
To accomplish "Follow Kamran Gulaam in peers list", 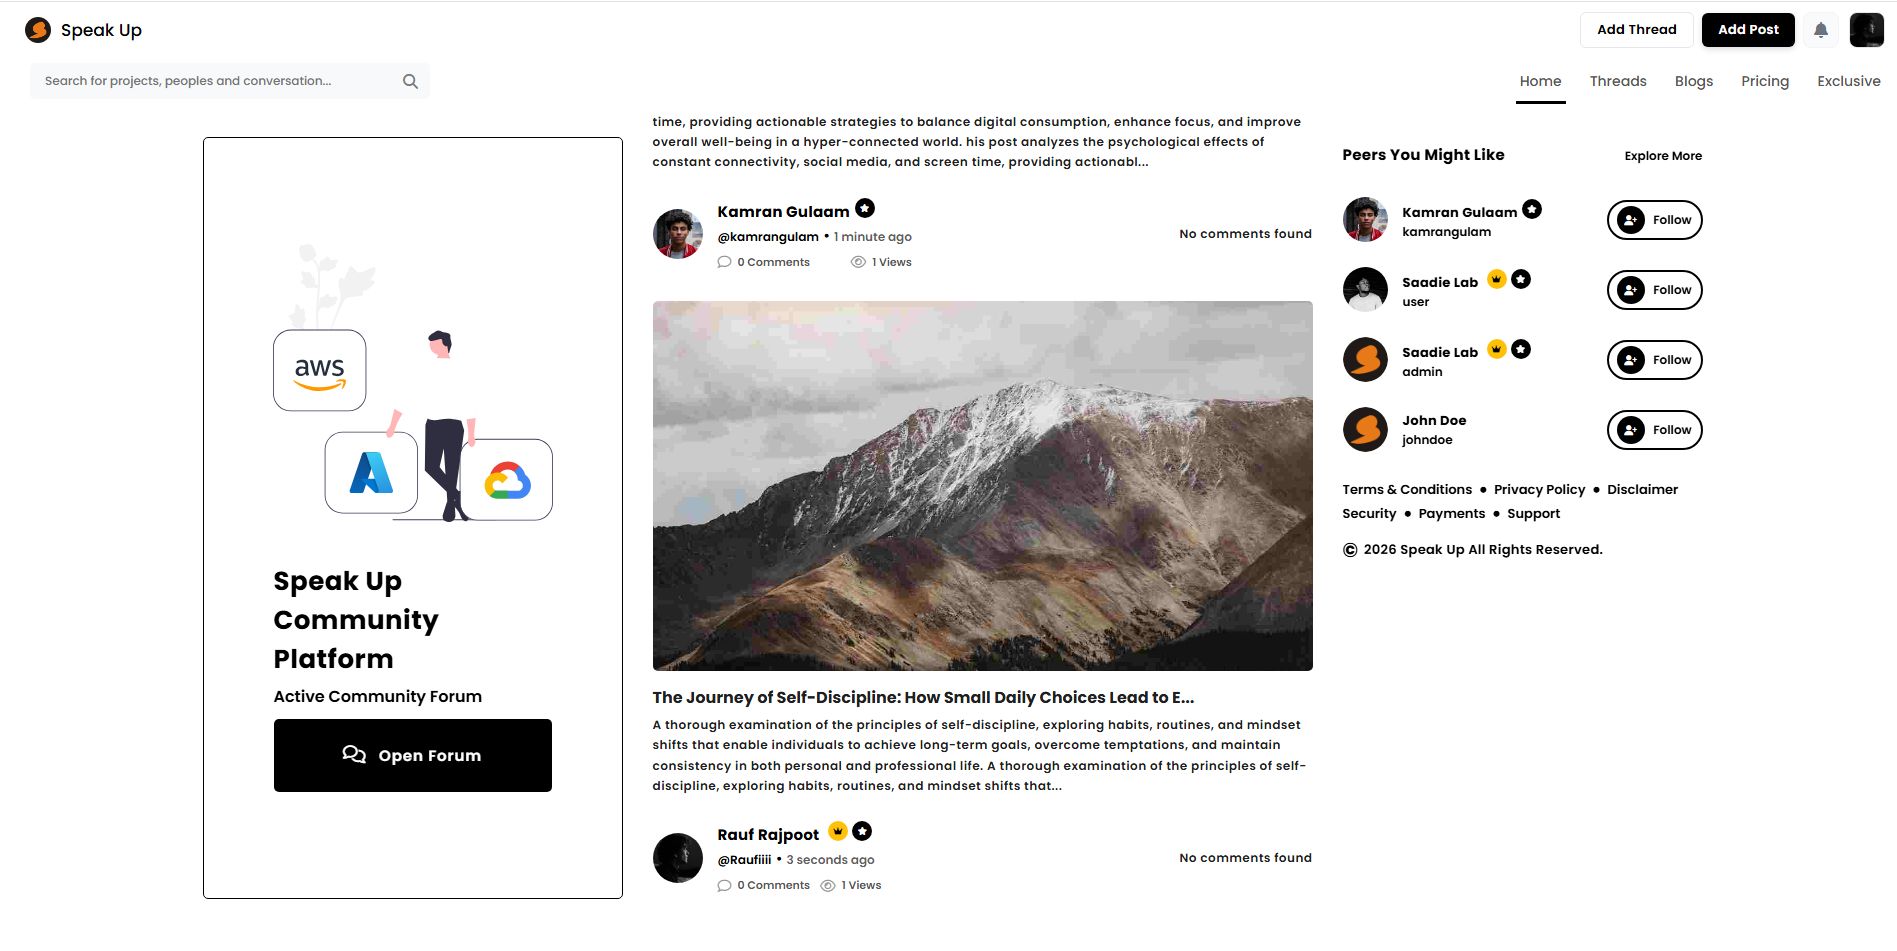I will (x=1654, y=220).
